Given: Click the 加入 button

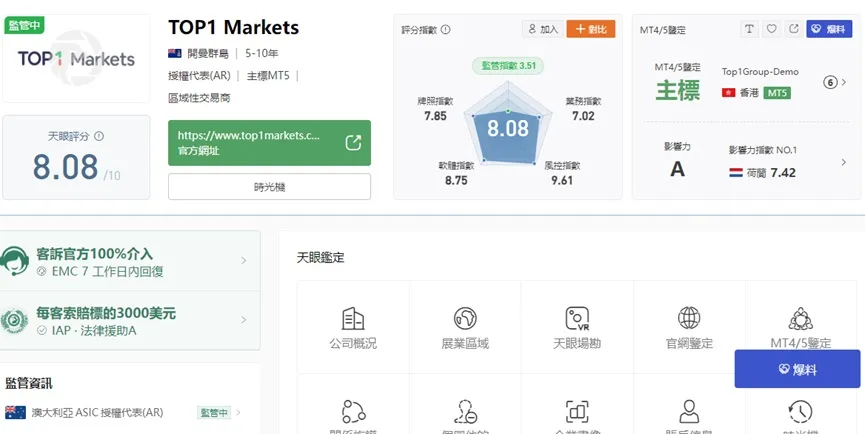Looking at the screenshot, I should (x=543, y=29).
